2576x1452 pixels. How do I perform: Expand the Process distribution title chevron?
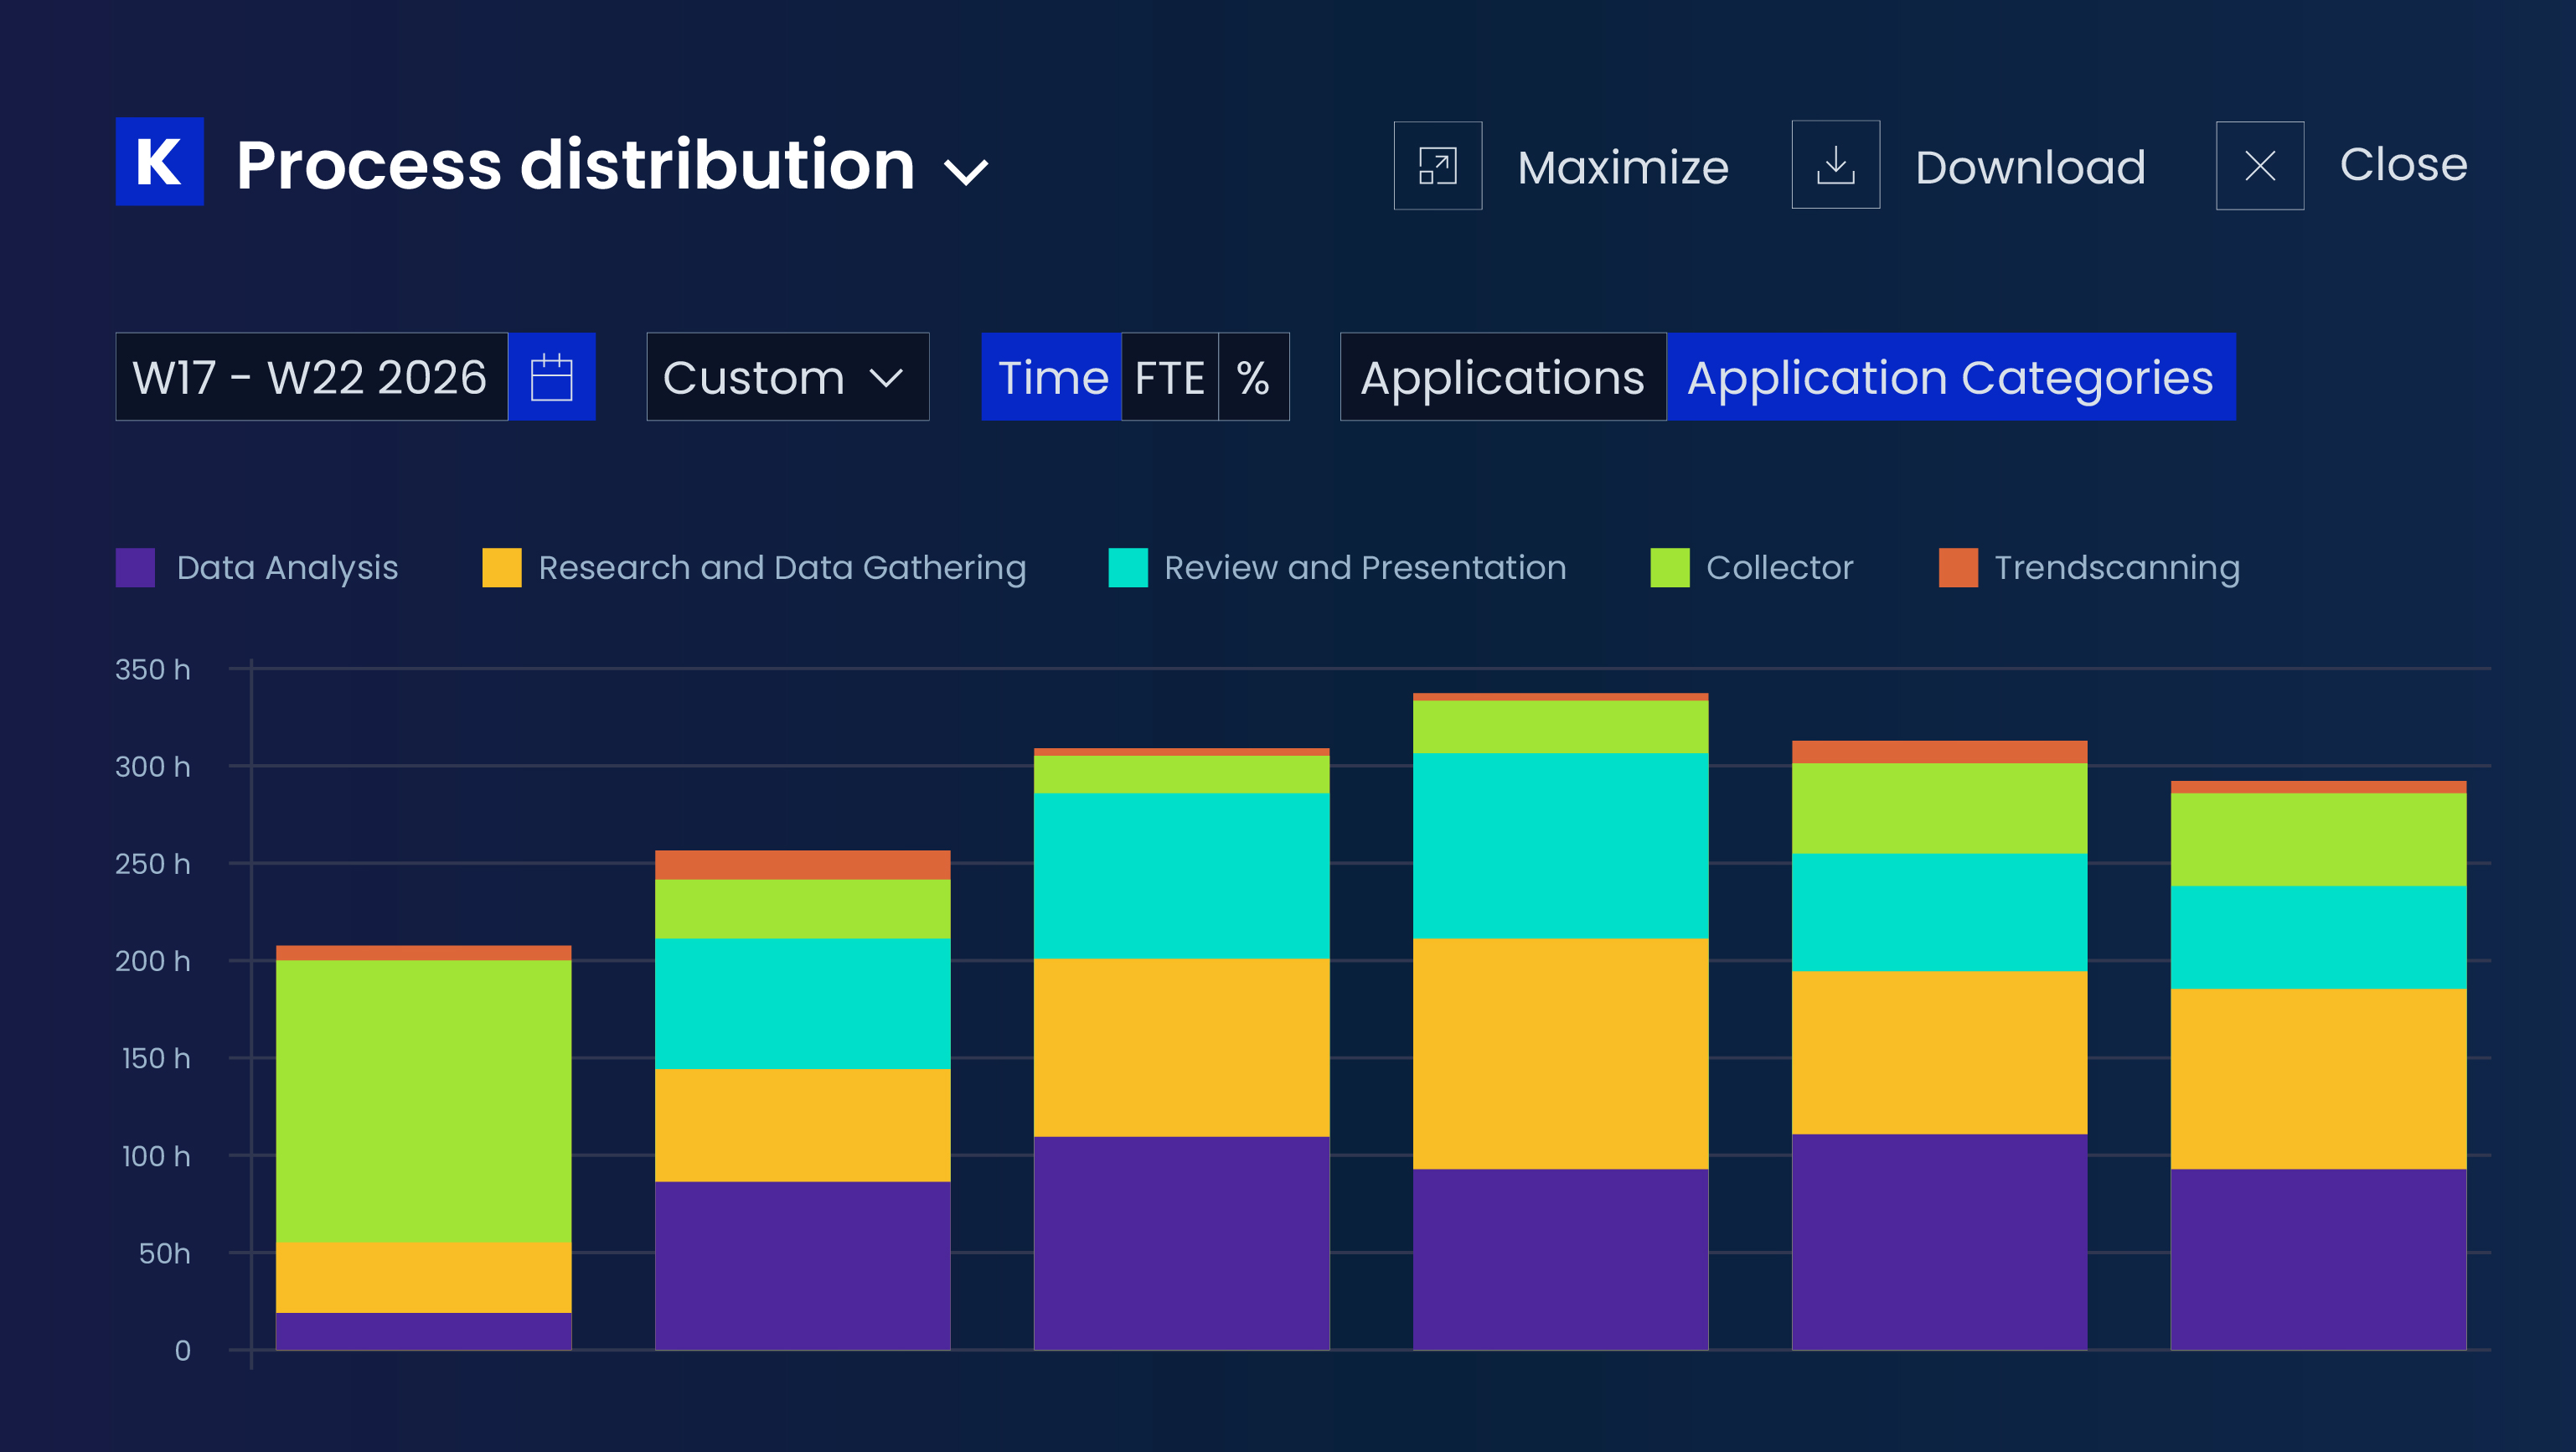click(x=966, y=171)
